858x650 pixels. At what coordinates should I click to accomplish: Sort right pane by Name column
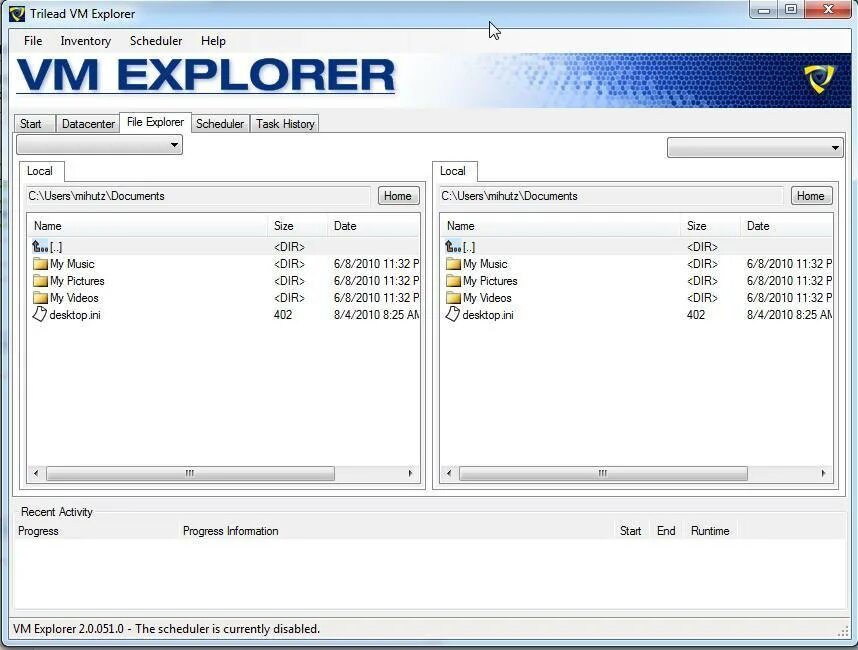click(561, 226)
